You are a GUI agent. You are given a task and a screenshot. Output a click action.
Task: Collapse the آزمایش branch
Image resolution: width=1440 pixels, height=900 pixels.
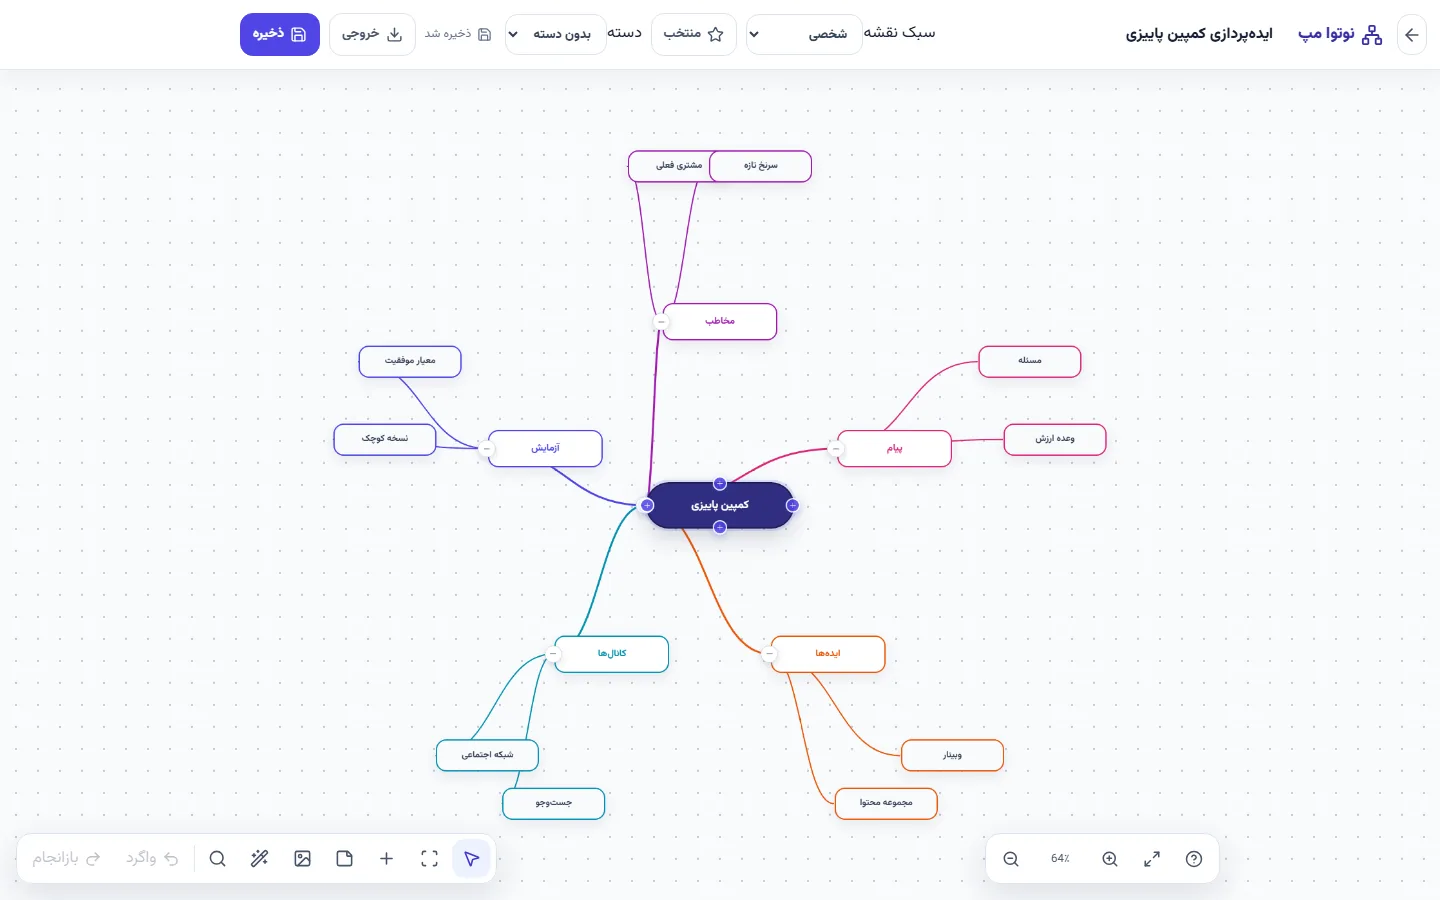[487, 449]
